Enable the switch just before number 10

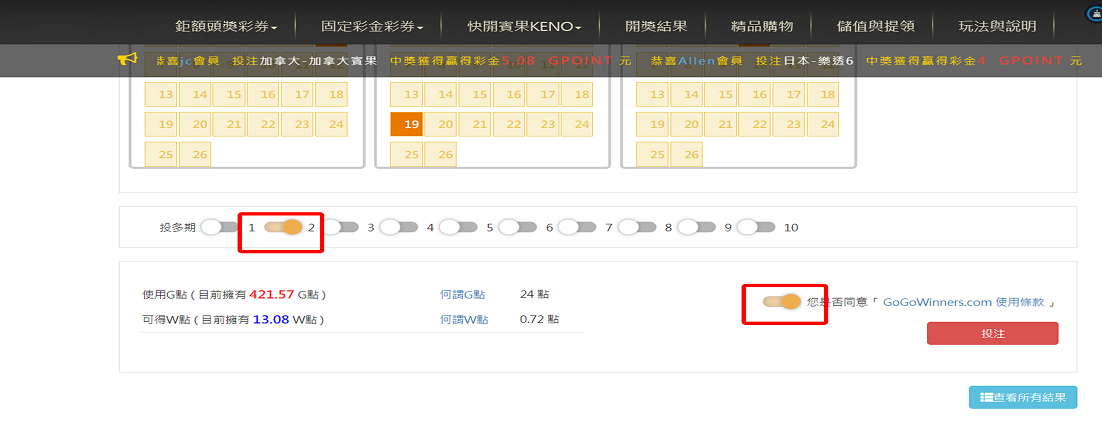tap(756, 227)
